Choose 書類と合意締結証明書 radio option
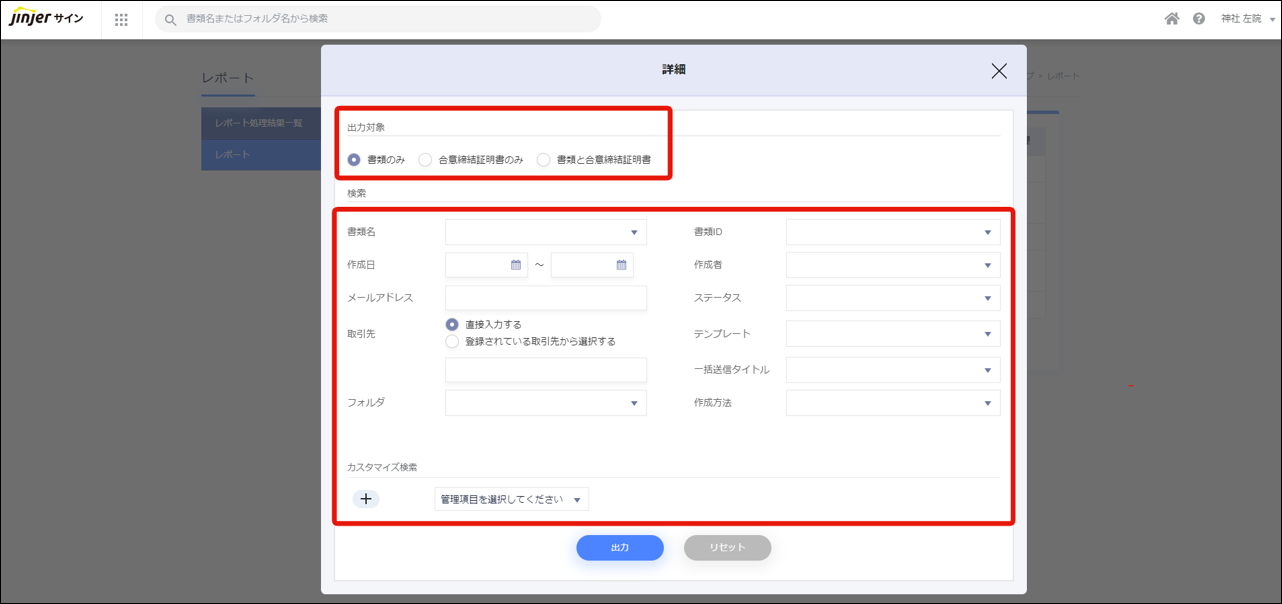 pos(544,160)
